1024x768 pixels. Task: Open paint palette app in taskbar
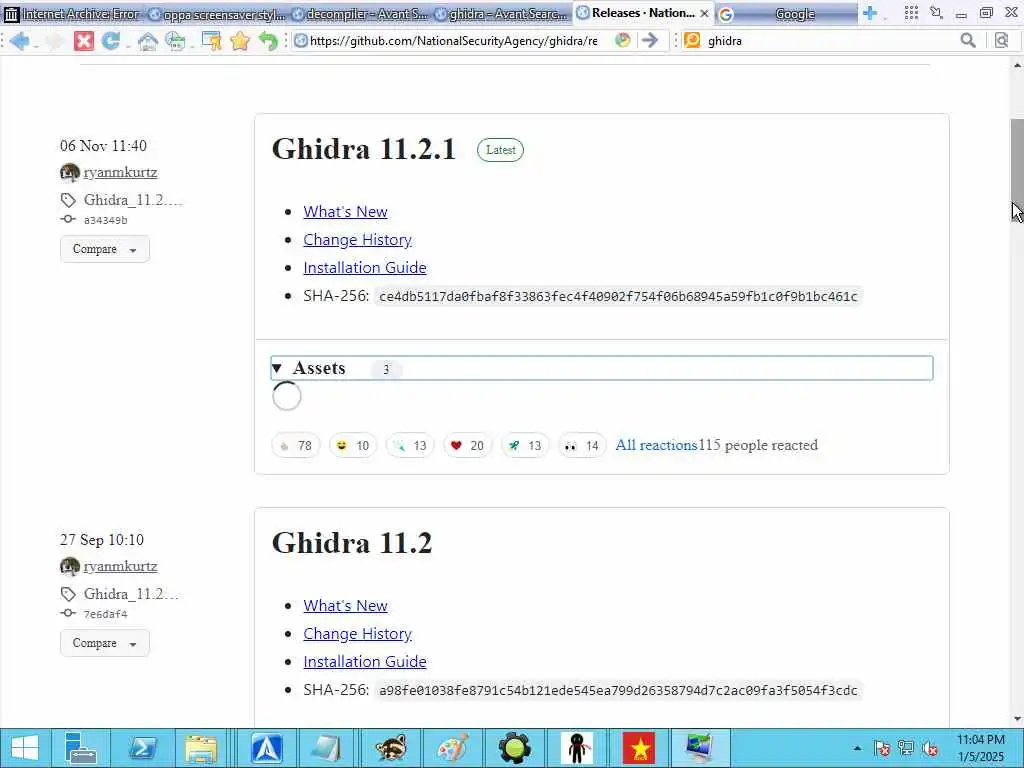(x=453, y=748)
